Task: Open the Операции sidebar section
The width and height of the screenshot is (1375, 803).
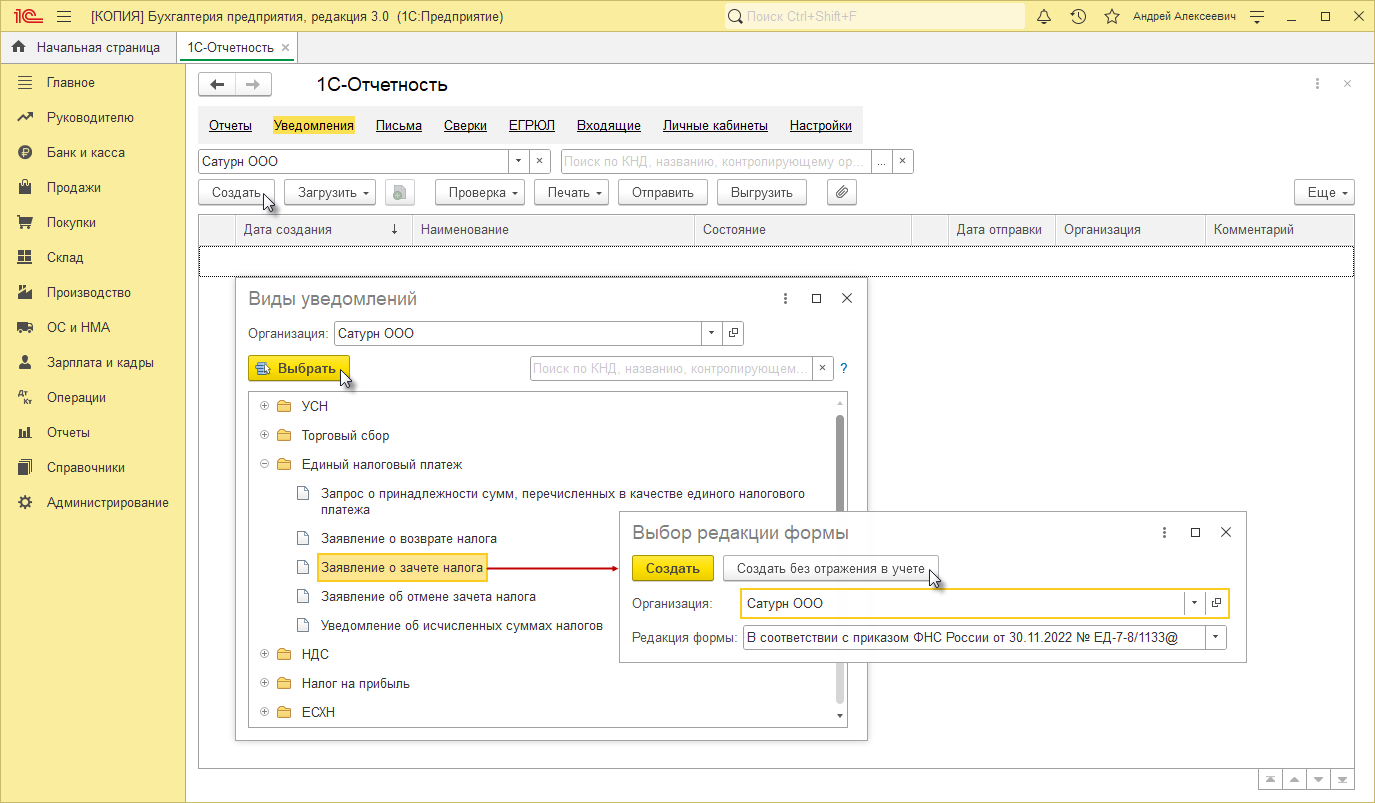Action: point(76,398)
